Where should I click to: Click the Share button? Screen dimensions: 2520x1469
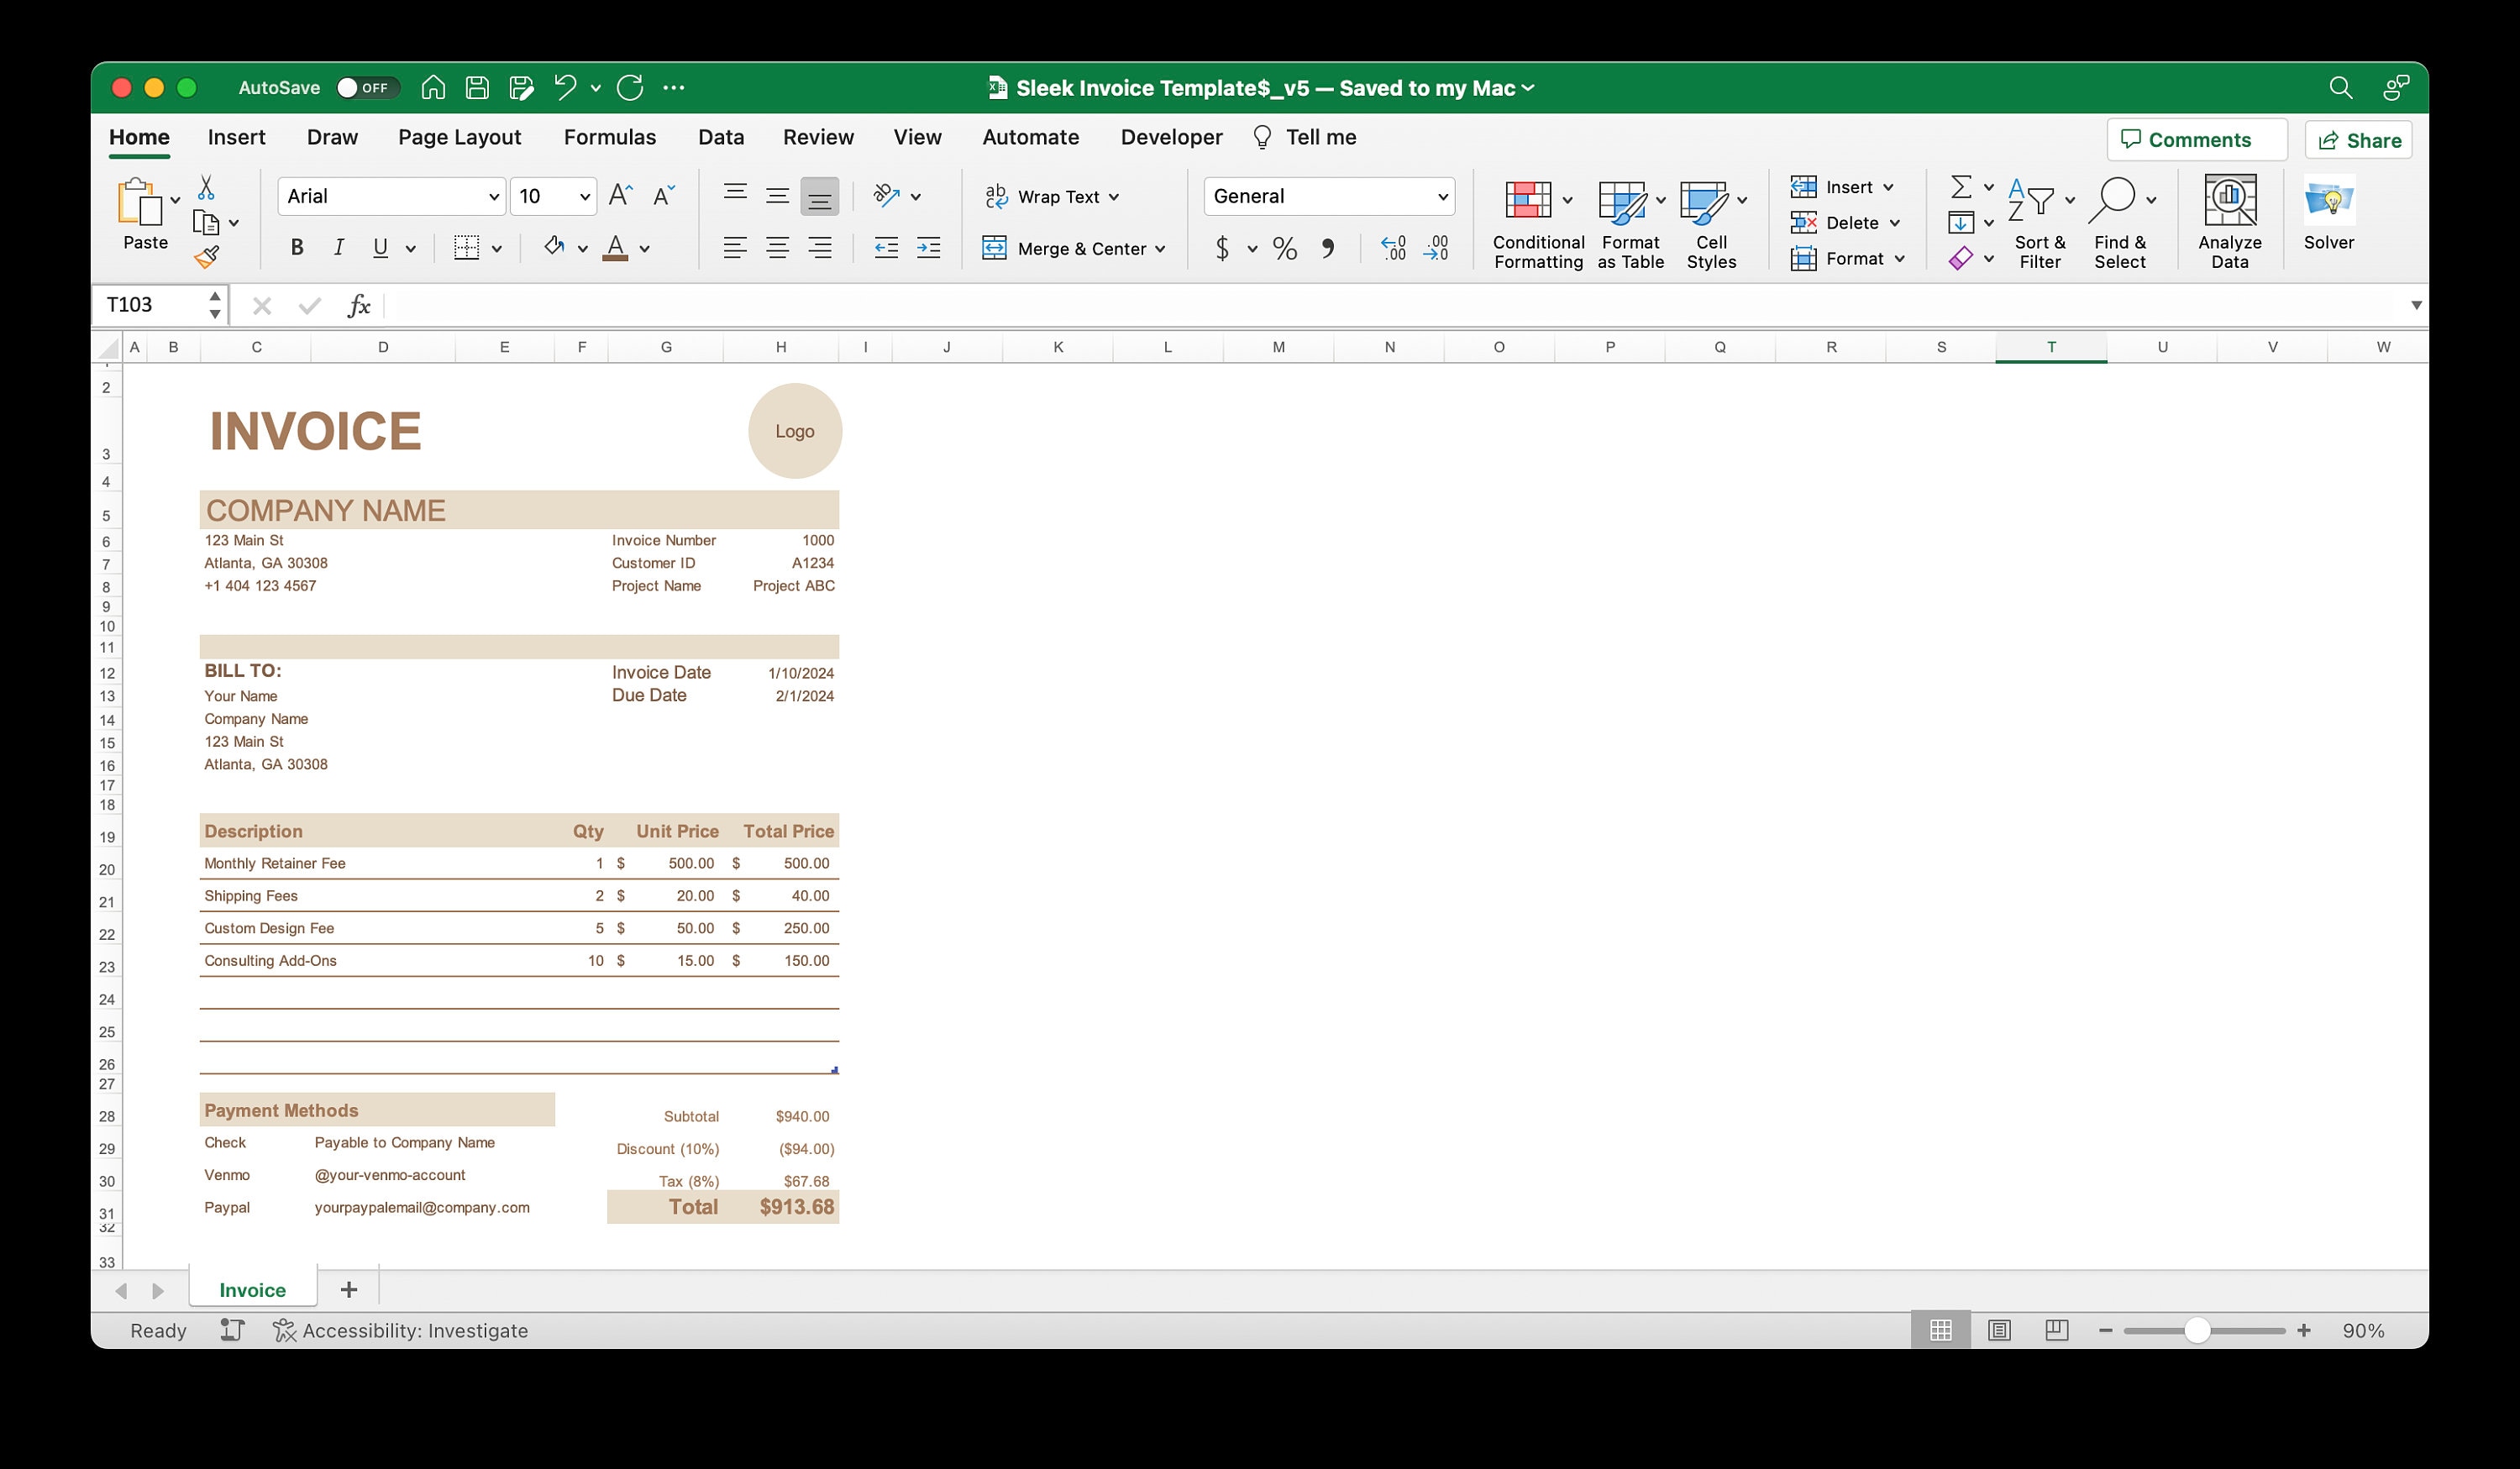click(x=2359, y=140)
